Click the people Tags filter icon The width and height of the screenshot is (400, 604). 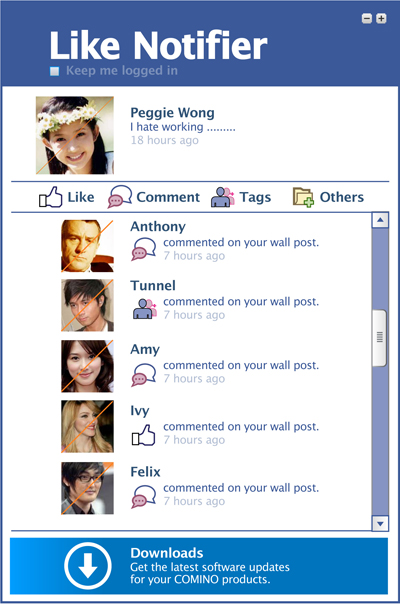(223, 197)
